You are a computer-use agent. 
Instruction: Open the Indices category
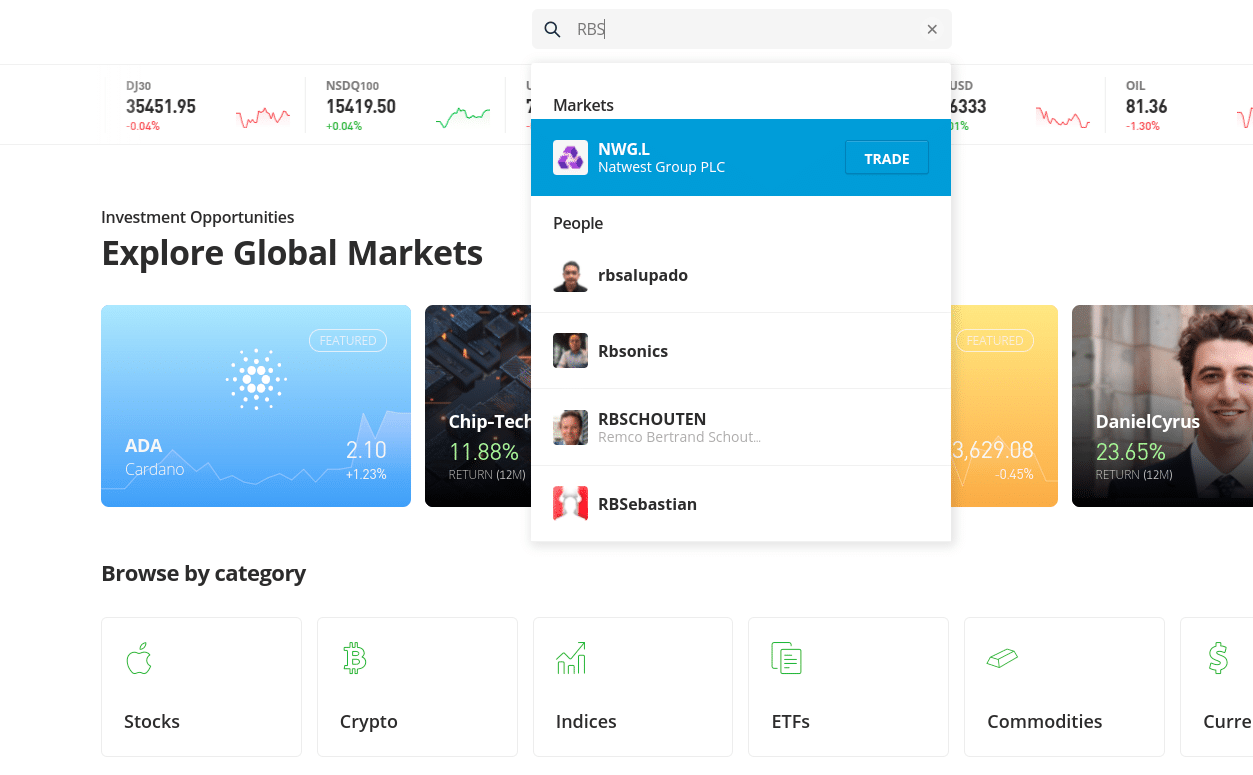(x=633, y=687)
